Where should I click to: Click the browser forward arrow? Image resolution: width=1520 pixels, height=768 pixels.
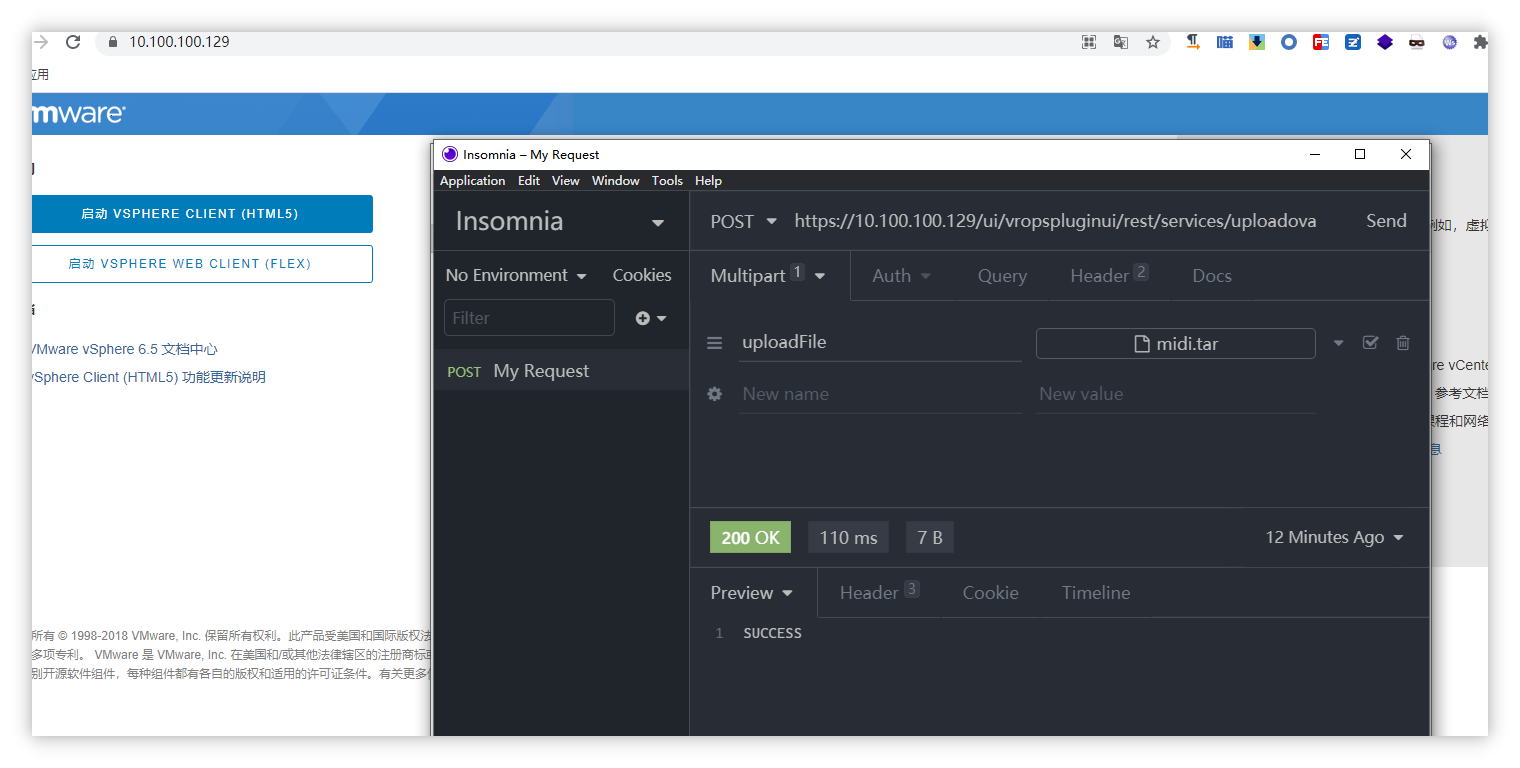pyautogui.click(x=40, y=42)
